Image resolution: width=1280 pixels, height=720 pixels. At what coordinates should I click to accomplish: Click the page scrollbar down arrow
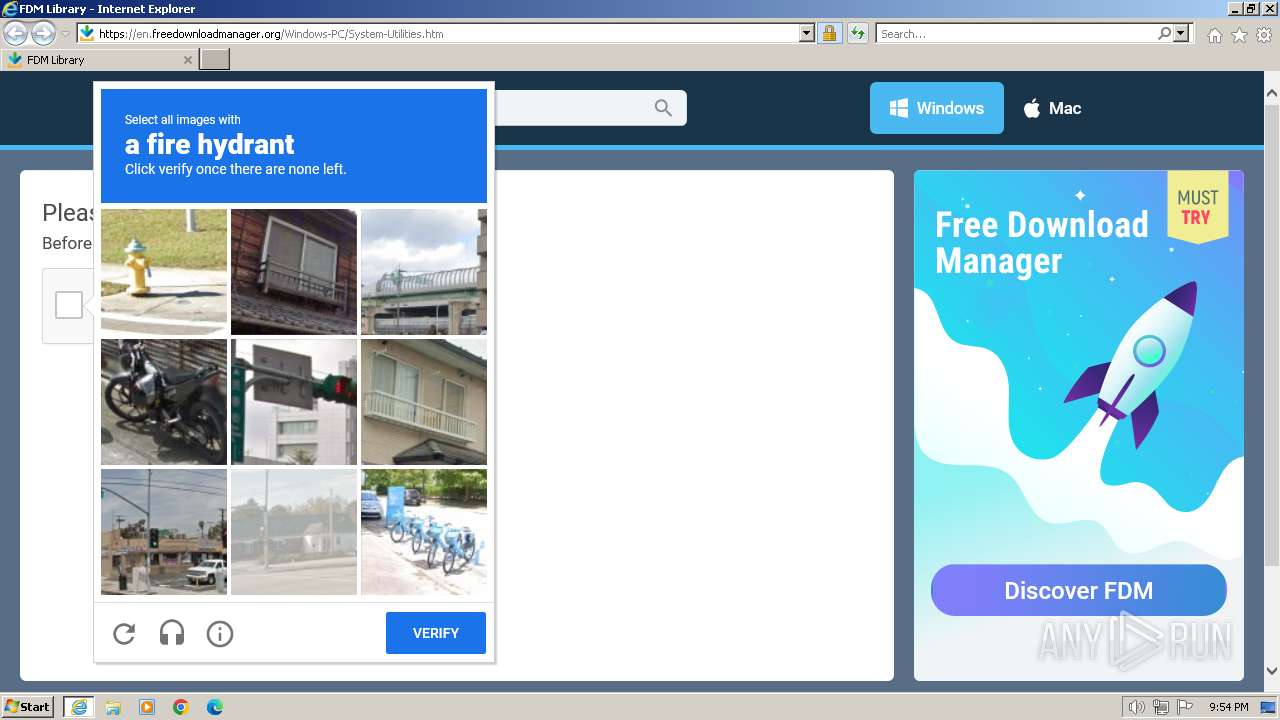click(1271, 671)
